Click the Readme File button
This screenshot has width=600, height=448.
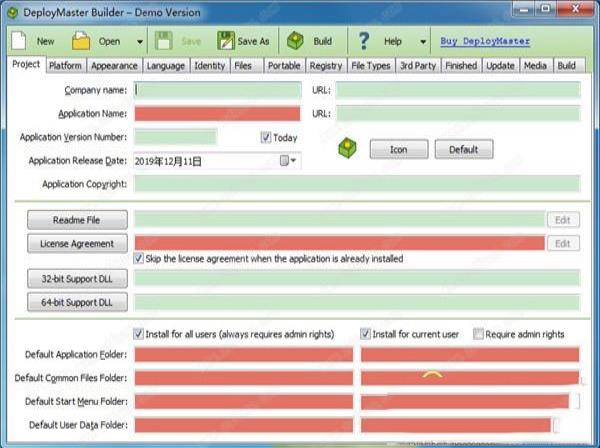[77, 220]
